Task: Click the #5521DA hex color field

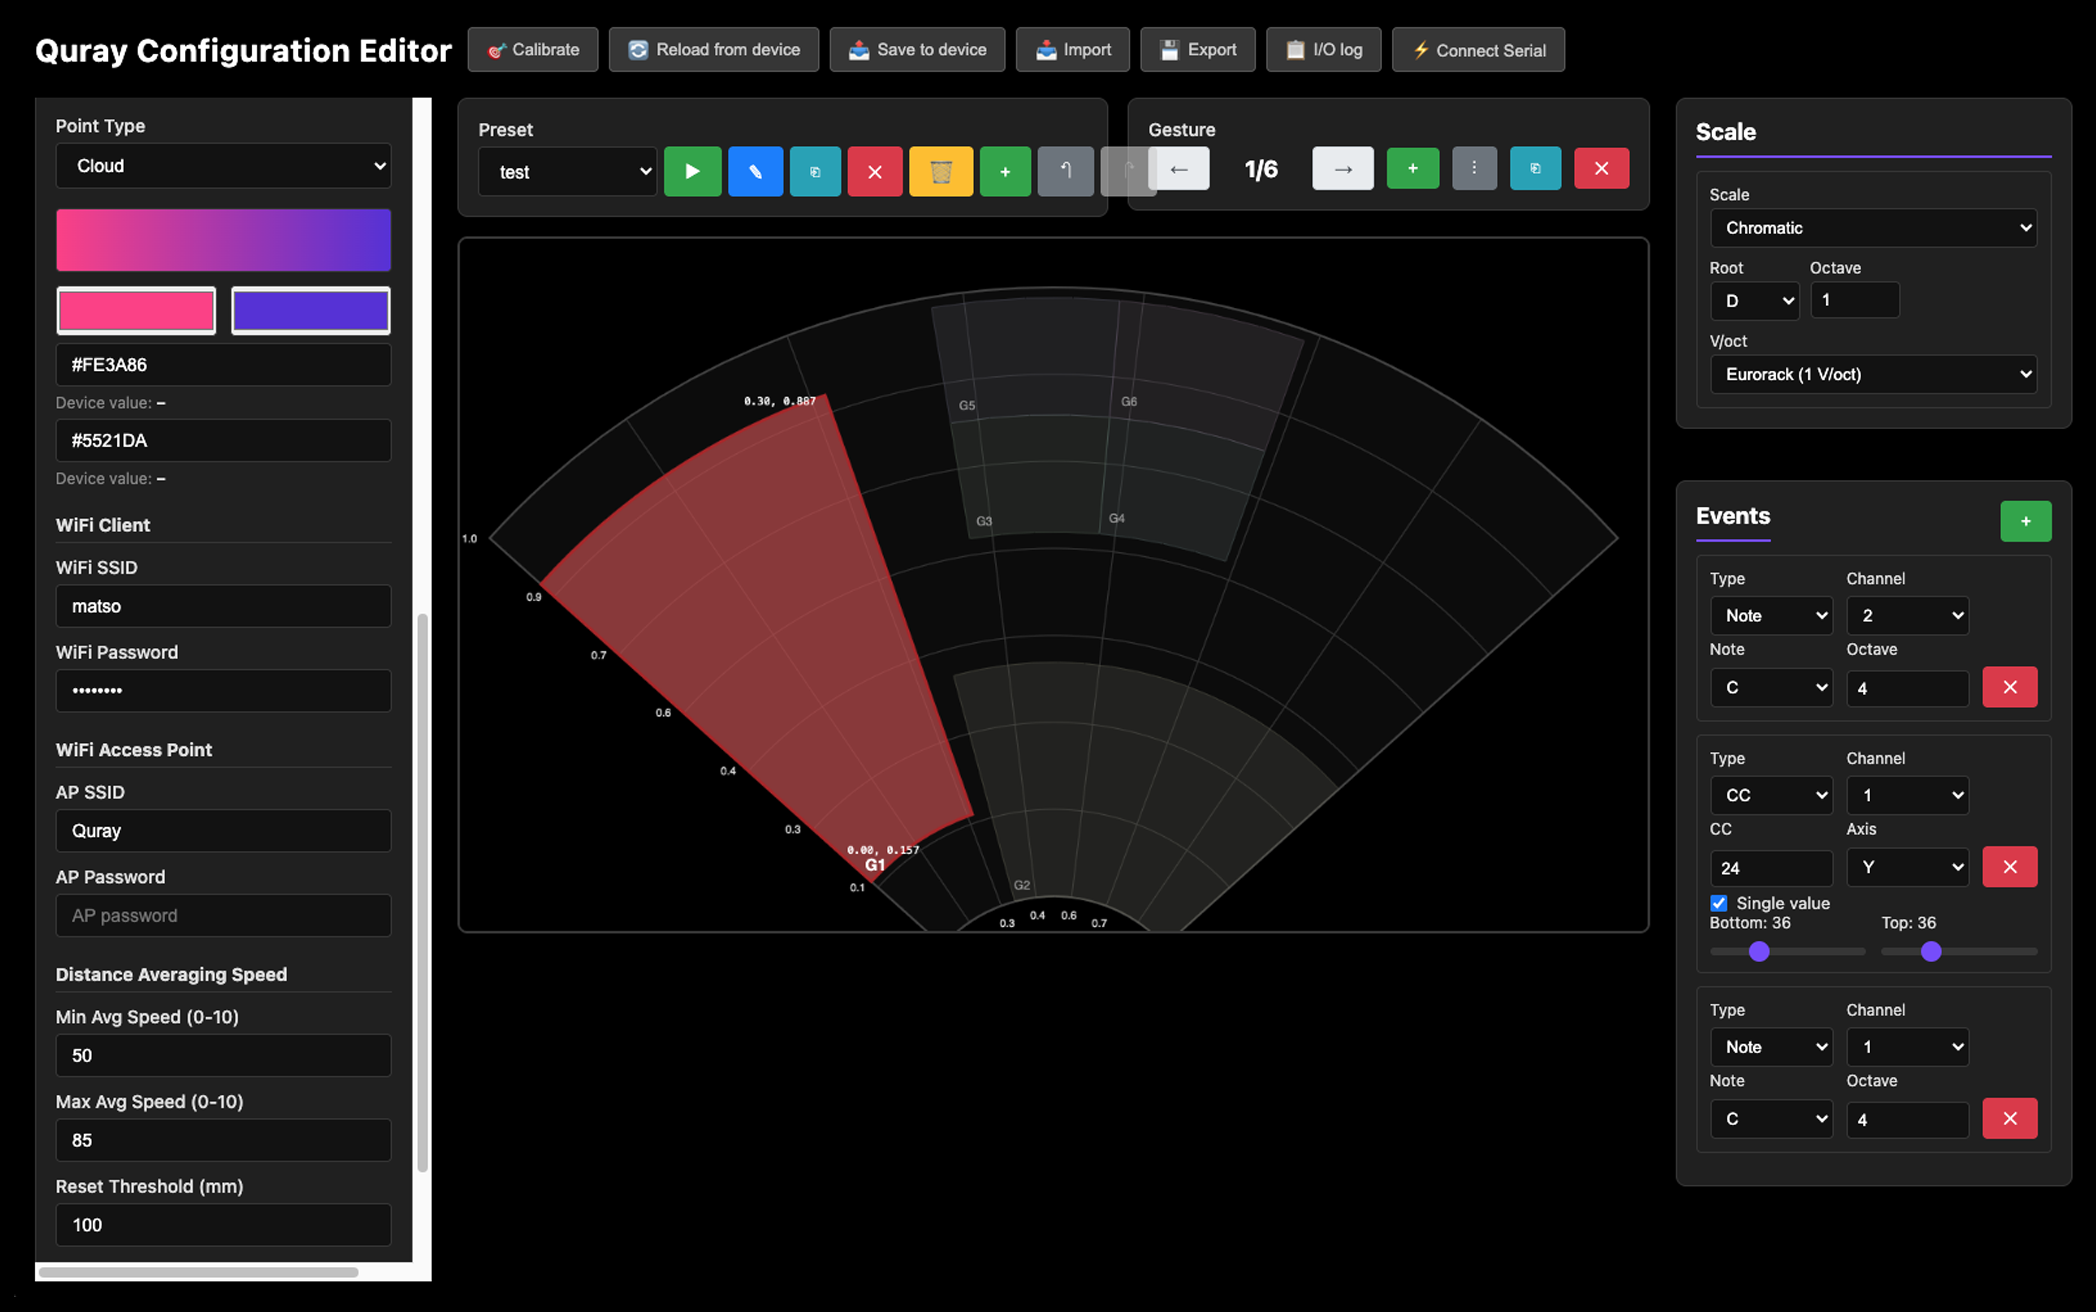Action: pos(223,440)
